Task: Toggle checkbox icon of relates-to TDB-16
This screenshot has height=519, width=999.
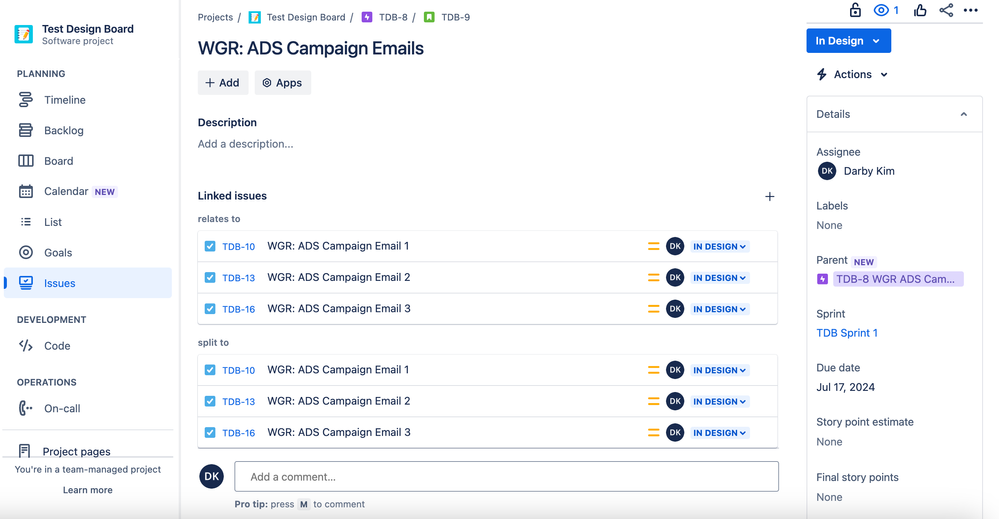Action: click(x=210, y=309)
